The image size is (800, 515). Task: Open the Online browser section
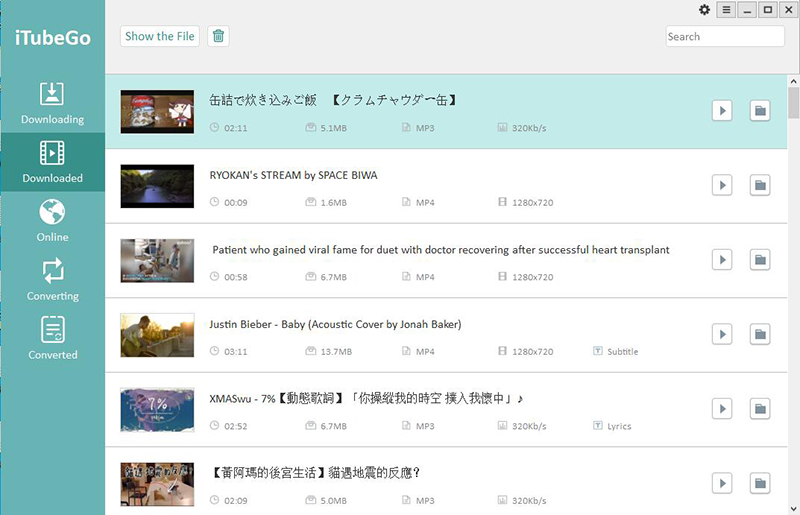pos(53,221)
